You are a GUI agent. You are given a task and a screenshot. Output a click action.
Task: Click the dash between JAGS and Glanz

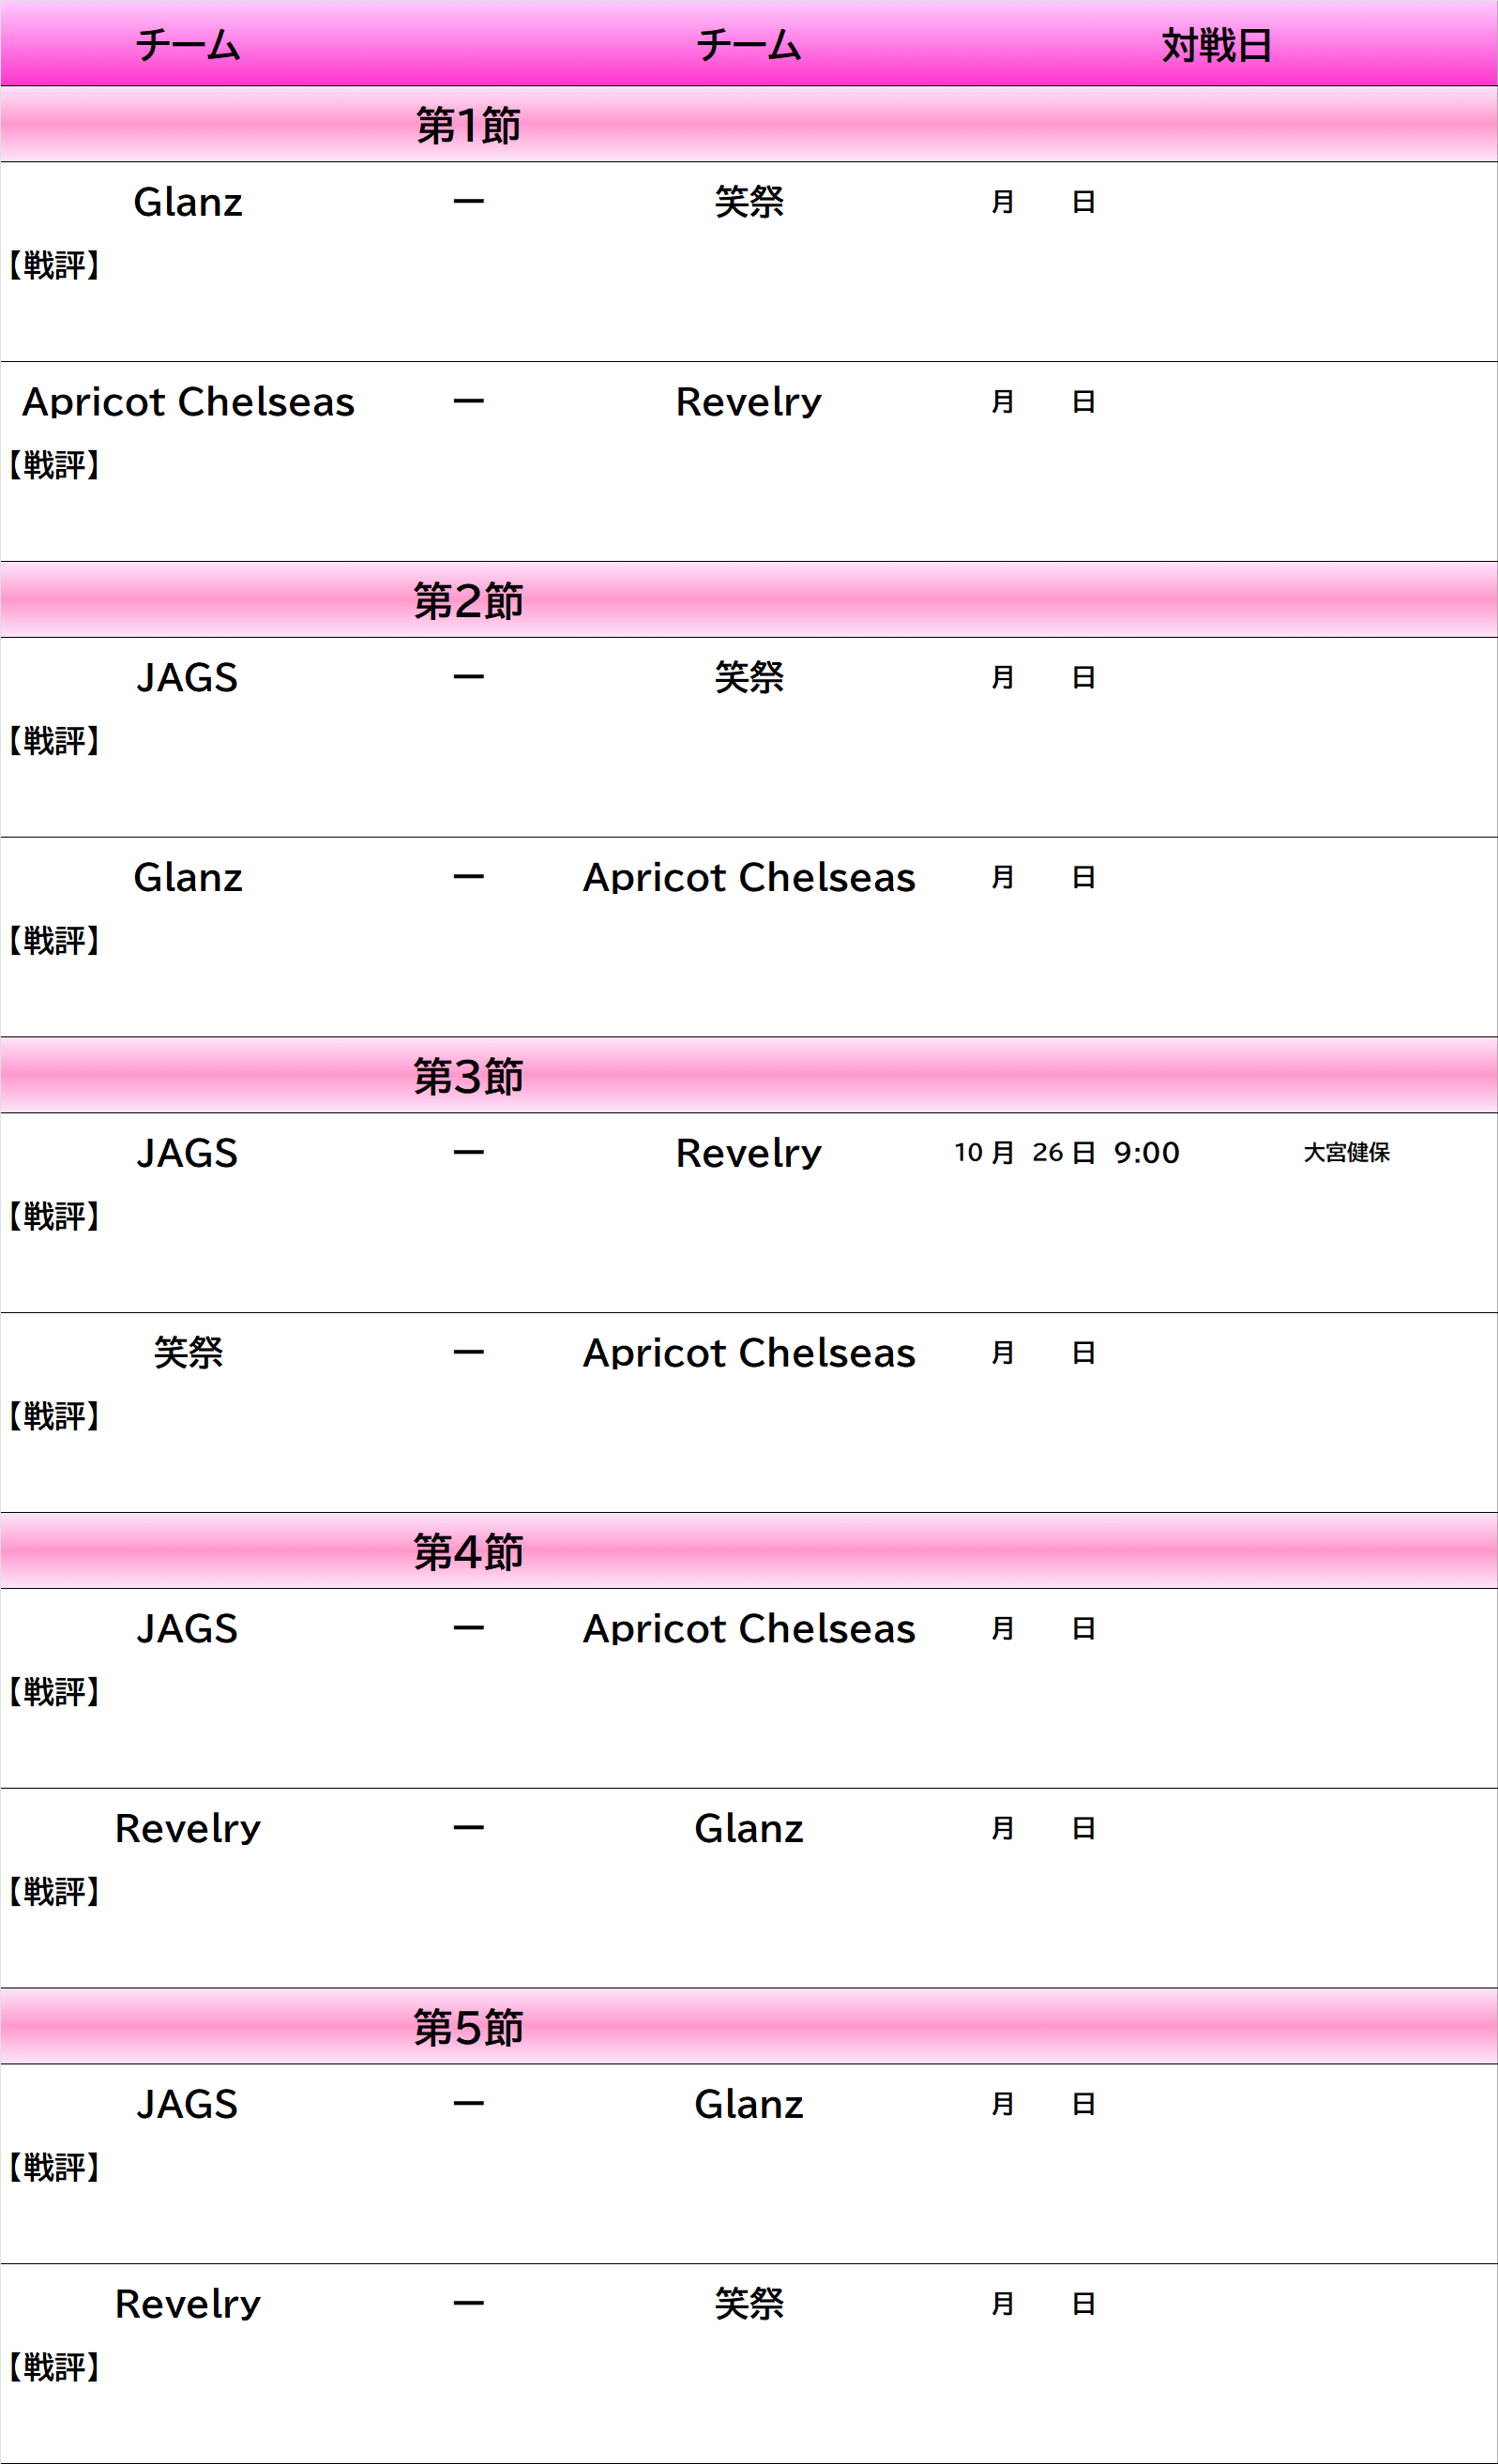pyautogui.click(x=468, y=2104)
